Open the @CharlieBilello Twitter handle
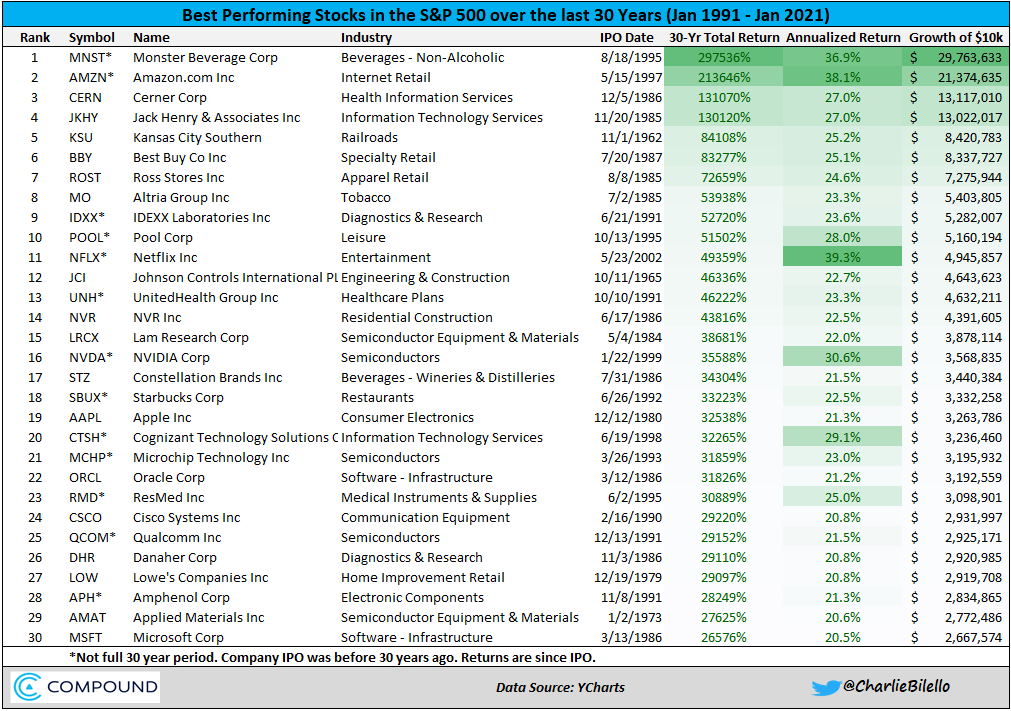The image size is (1011, 711). click(x=896, y=687)
